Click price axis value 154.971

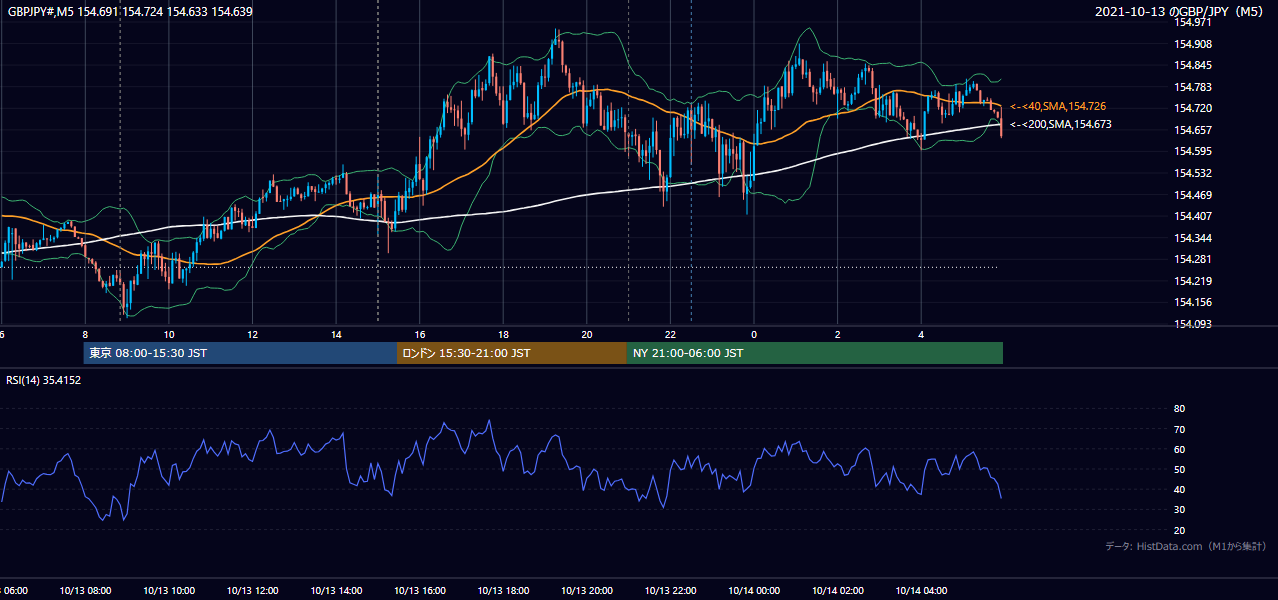point(1192,22)
